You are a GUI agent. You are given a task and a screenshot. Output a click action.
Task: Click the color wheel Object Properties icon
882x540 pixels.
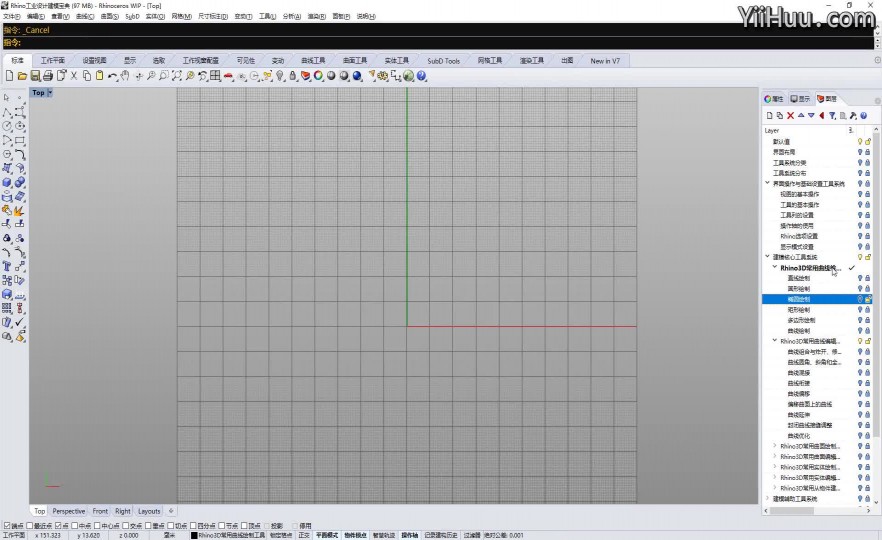coord(318,76)
